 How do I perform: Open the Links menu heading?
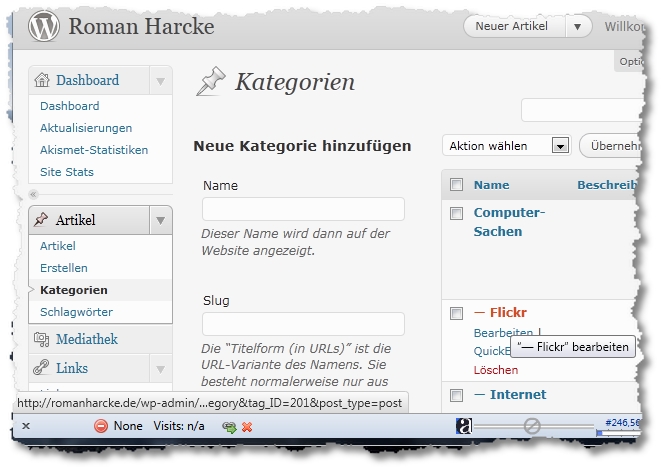[x=72, y=368]
